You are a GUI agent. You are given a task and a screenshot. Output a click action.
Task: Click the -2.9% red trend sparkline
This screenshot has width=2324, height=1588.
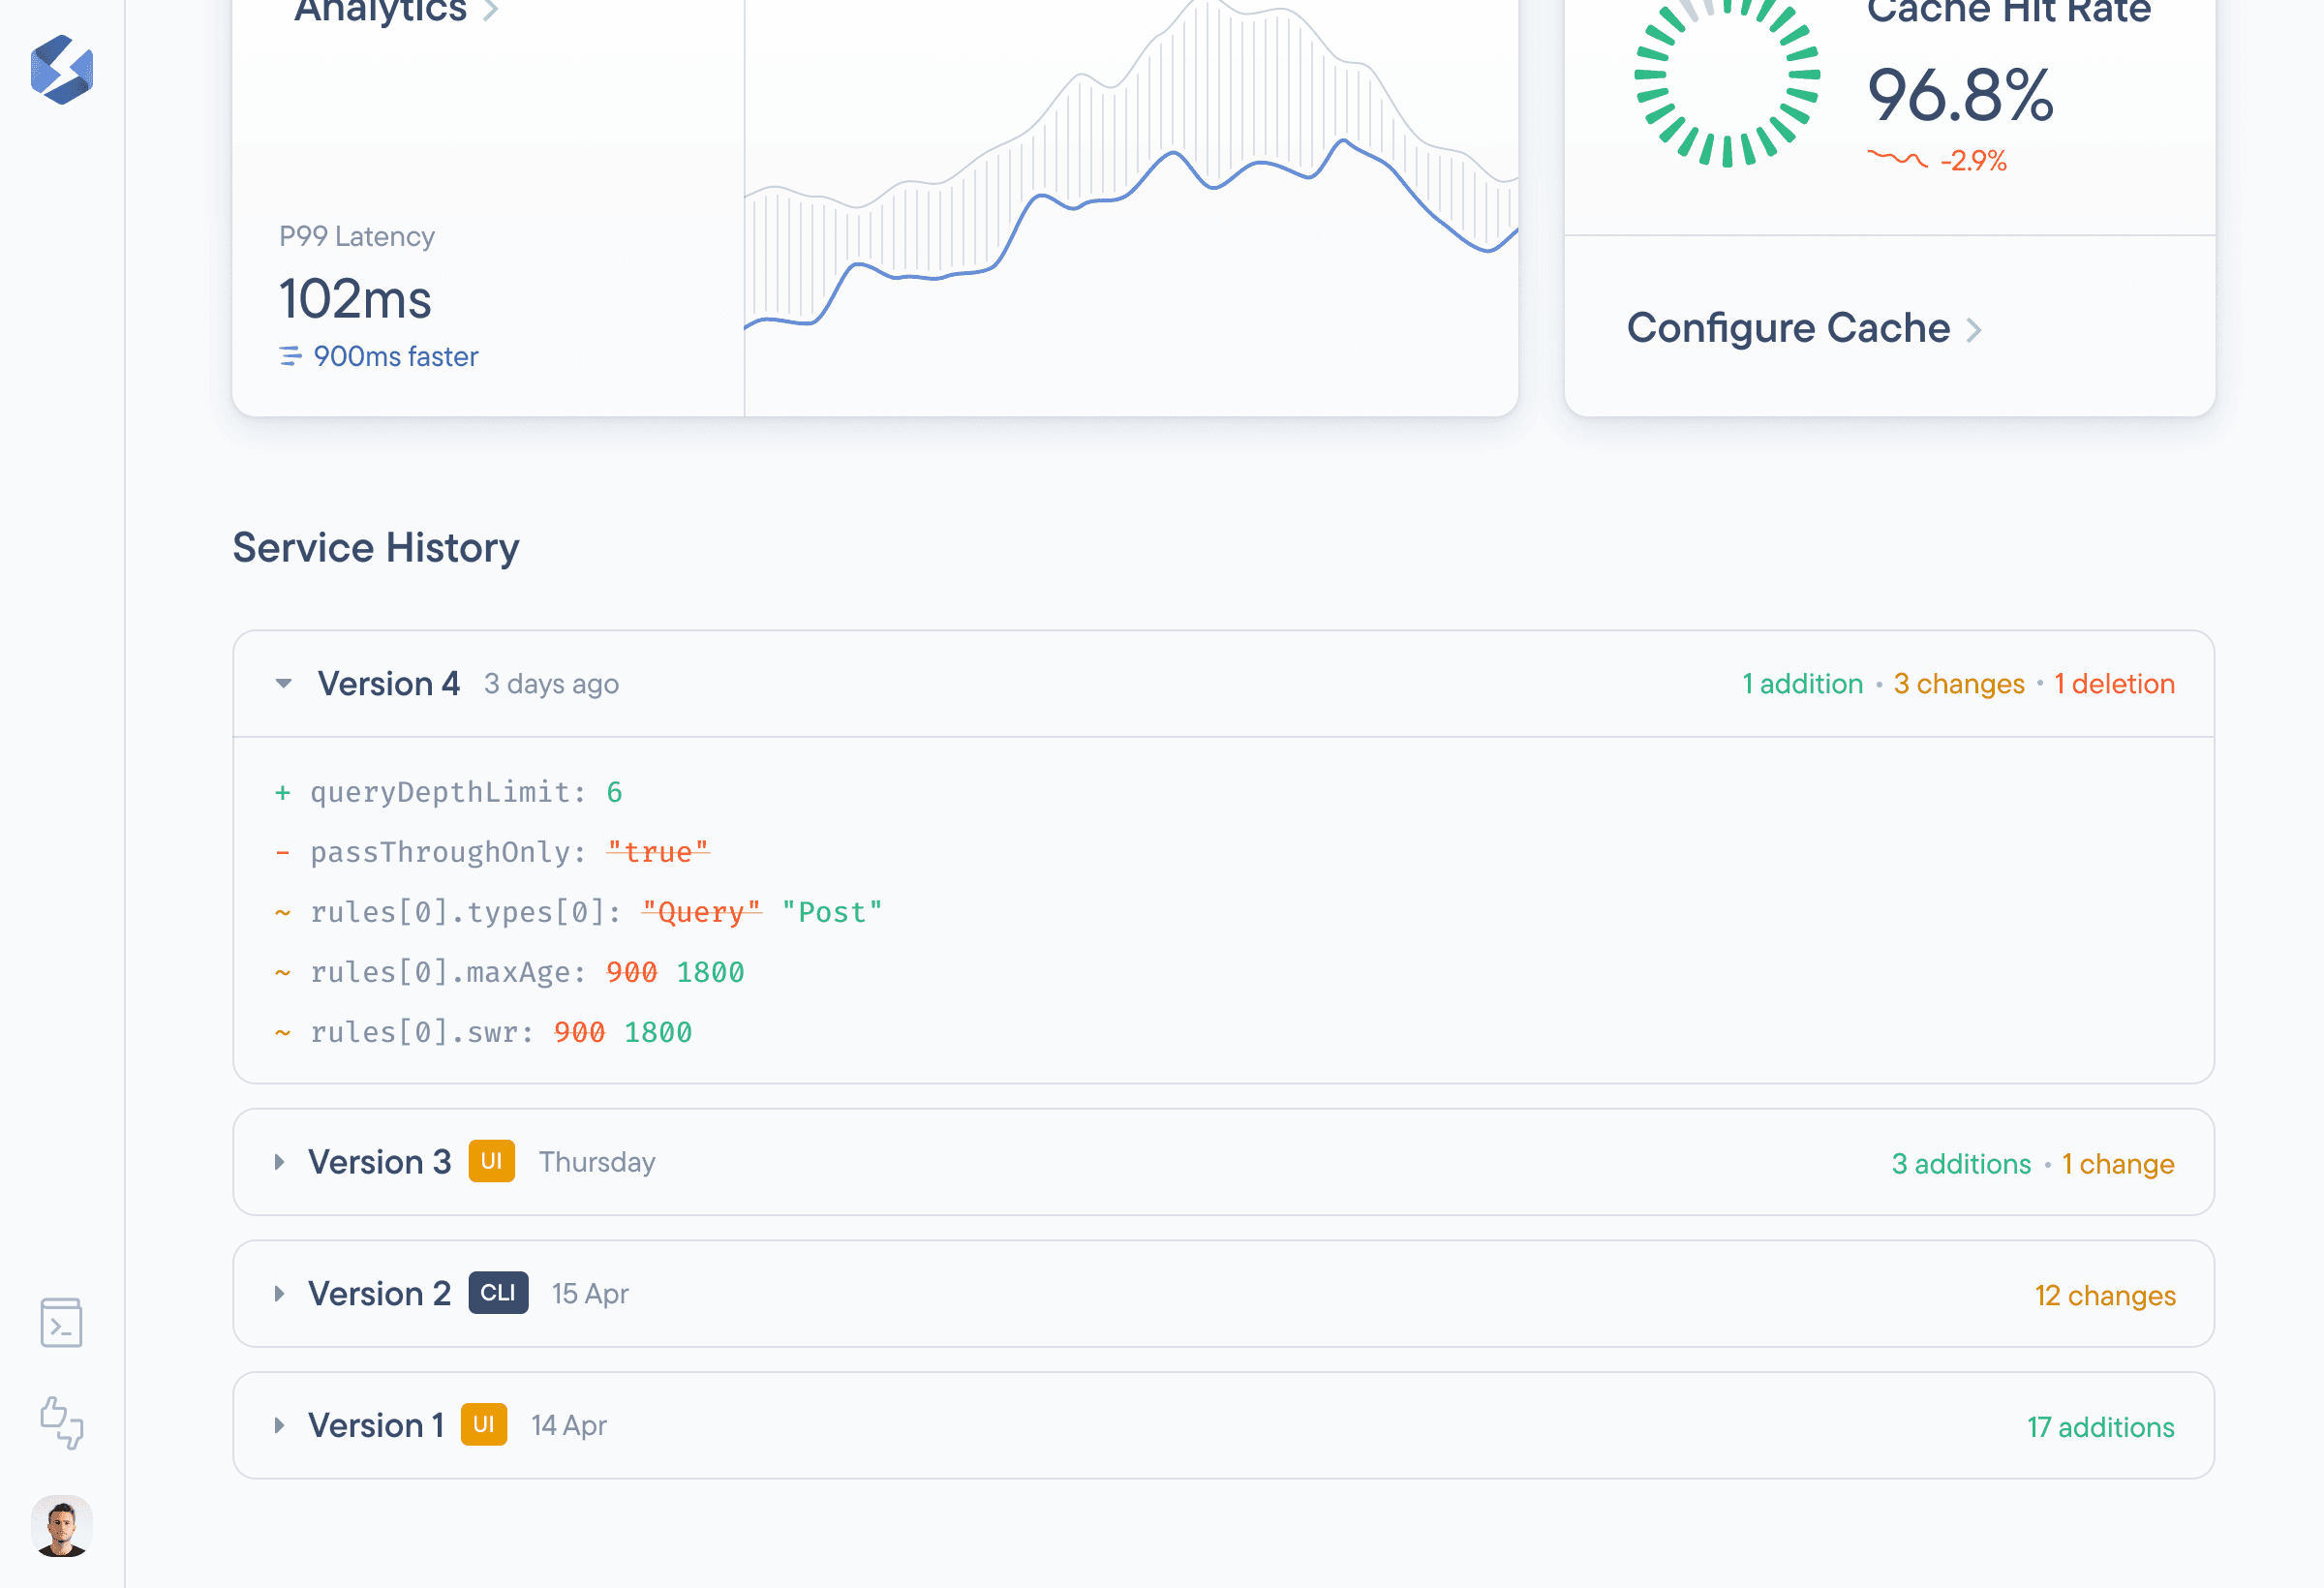click(1897, 159)
